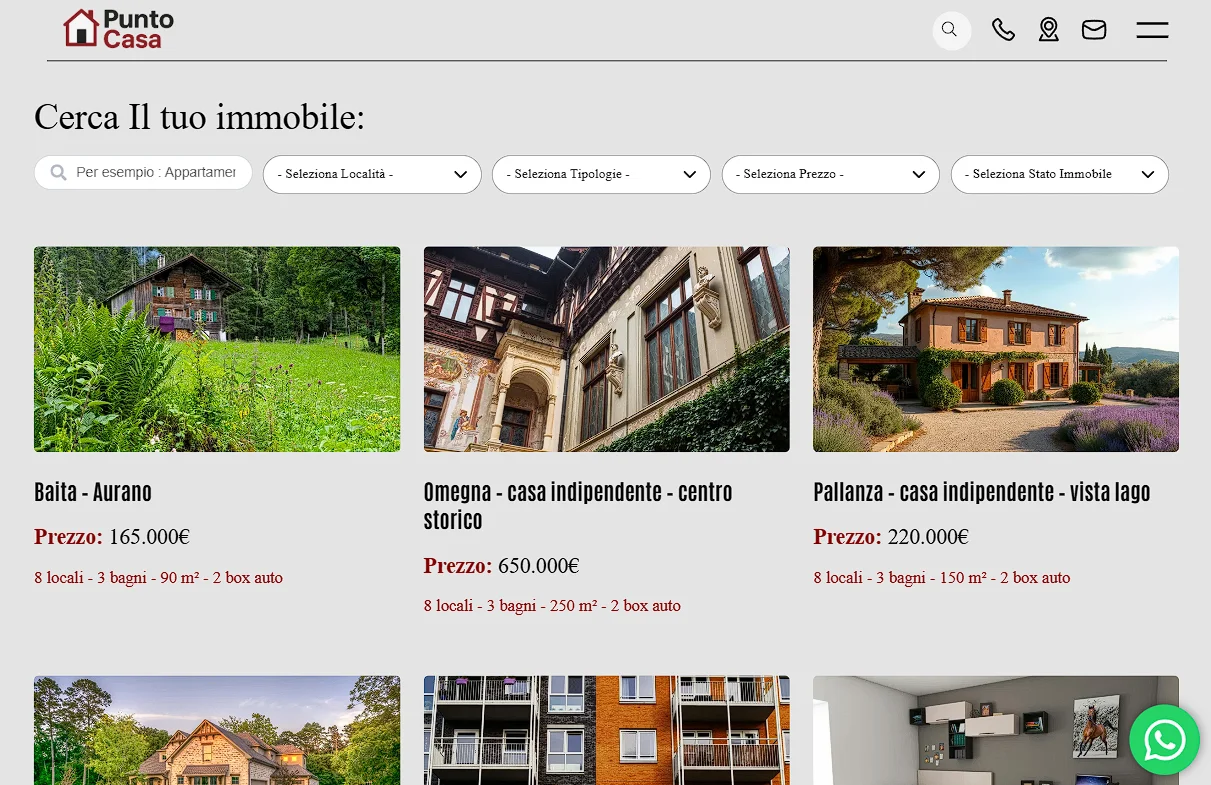Image resolution: width=1211 pixels, height=785 pixels.
Task: Expand the Seleziona Stato Immobile dropdown
Action: (x=1059, y=174)
